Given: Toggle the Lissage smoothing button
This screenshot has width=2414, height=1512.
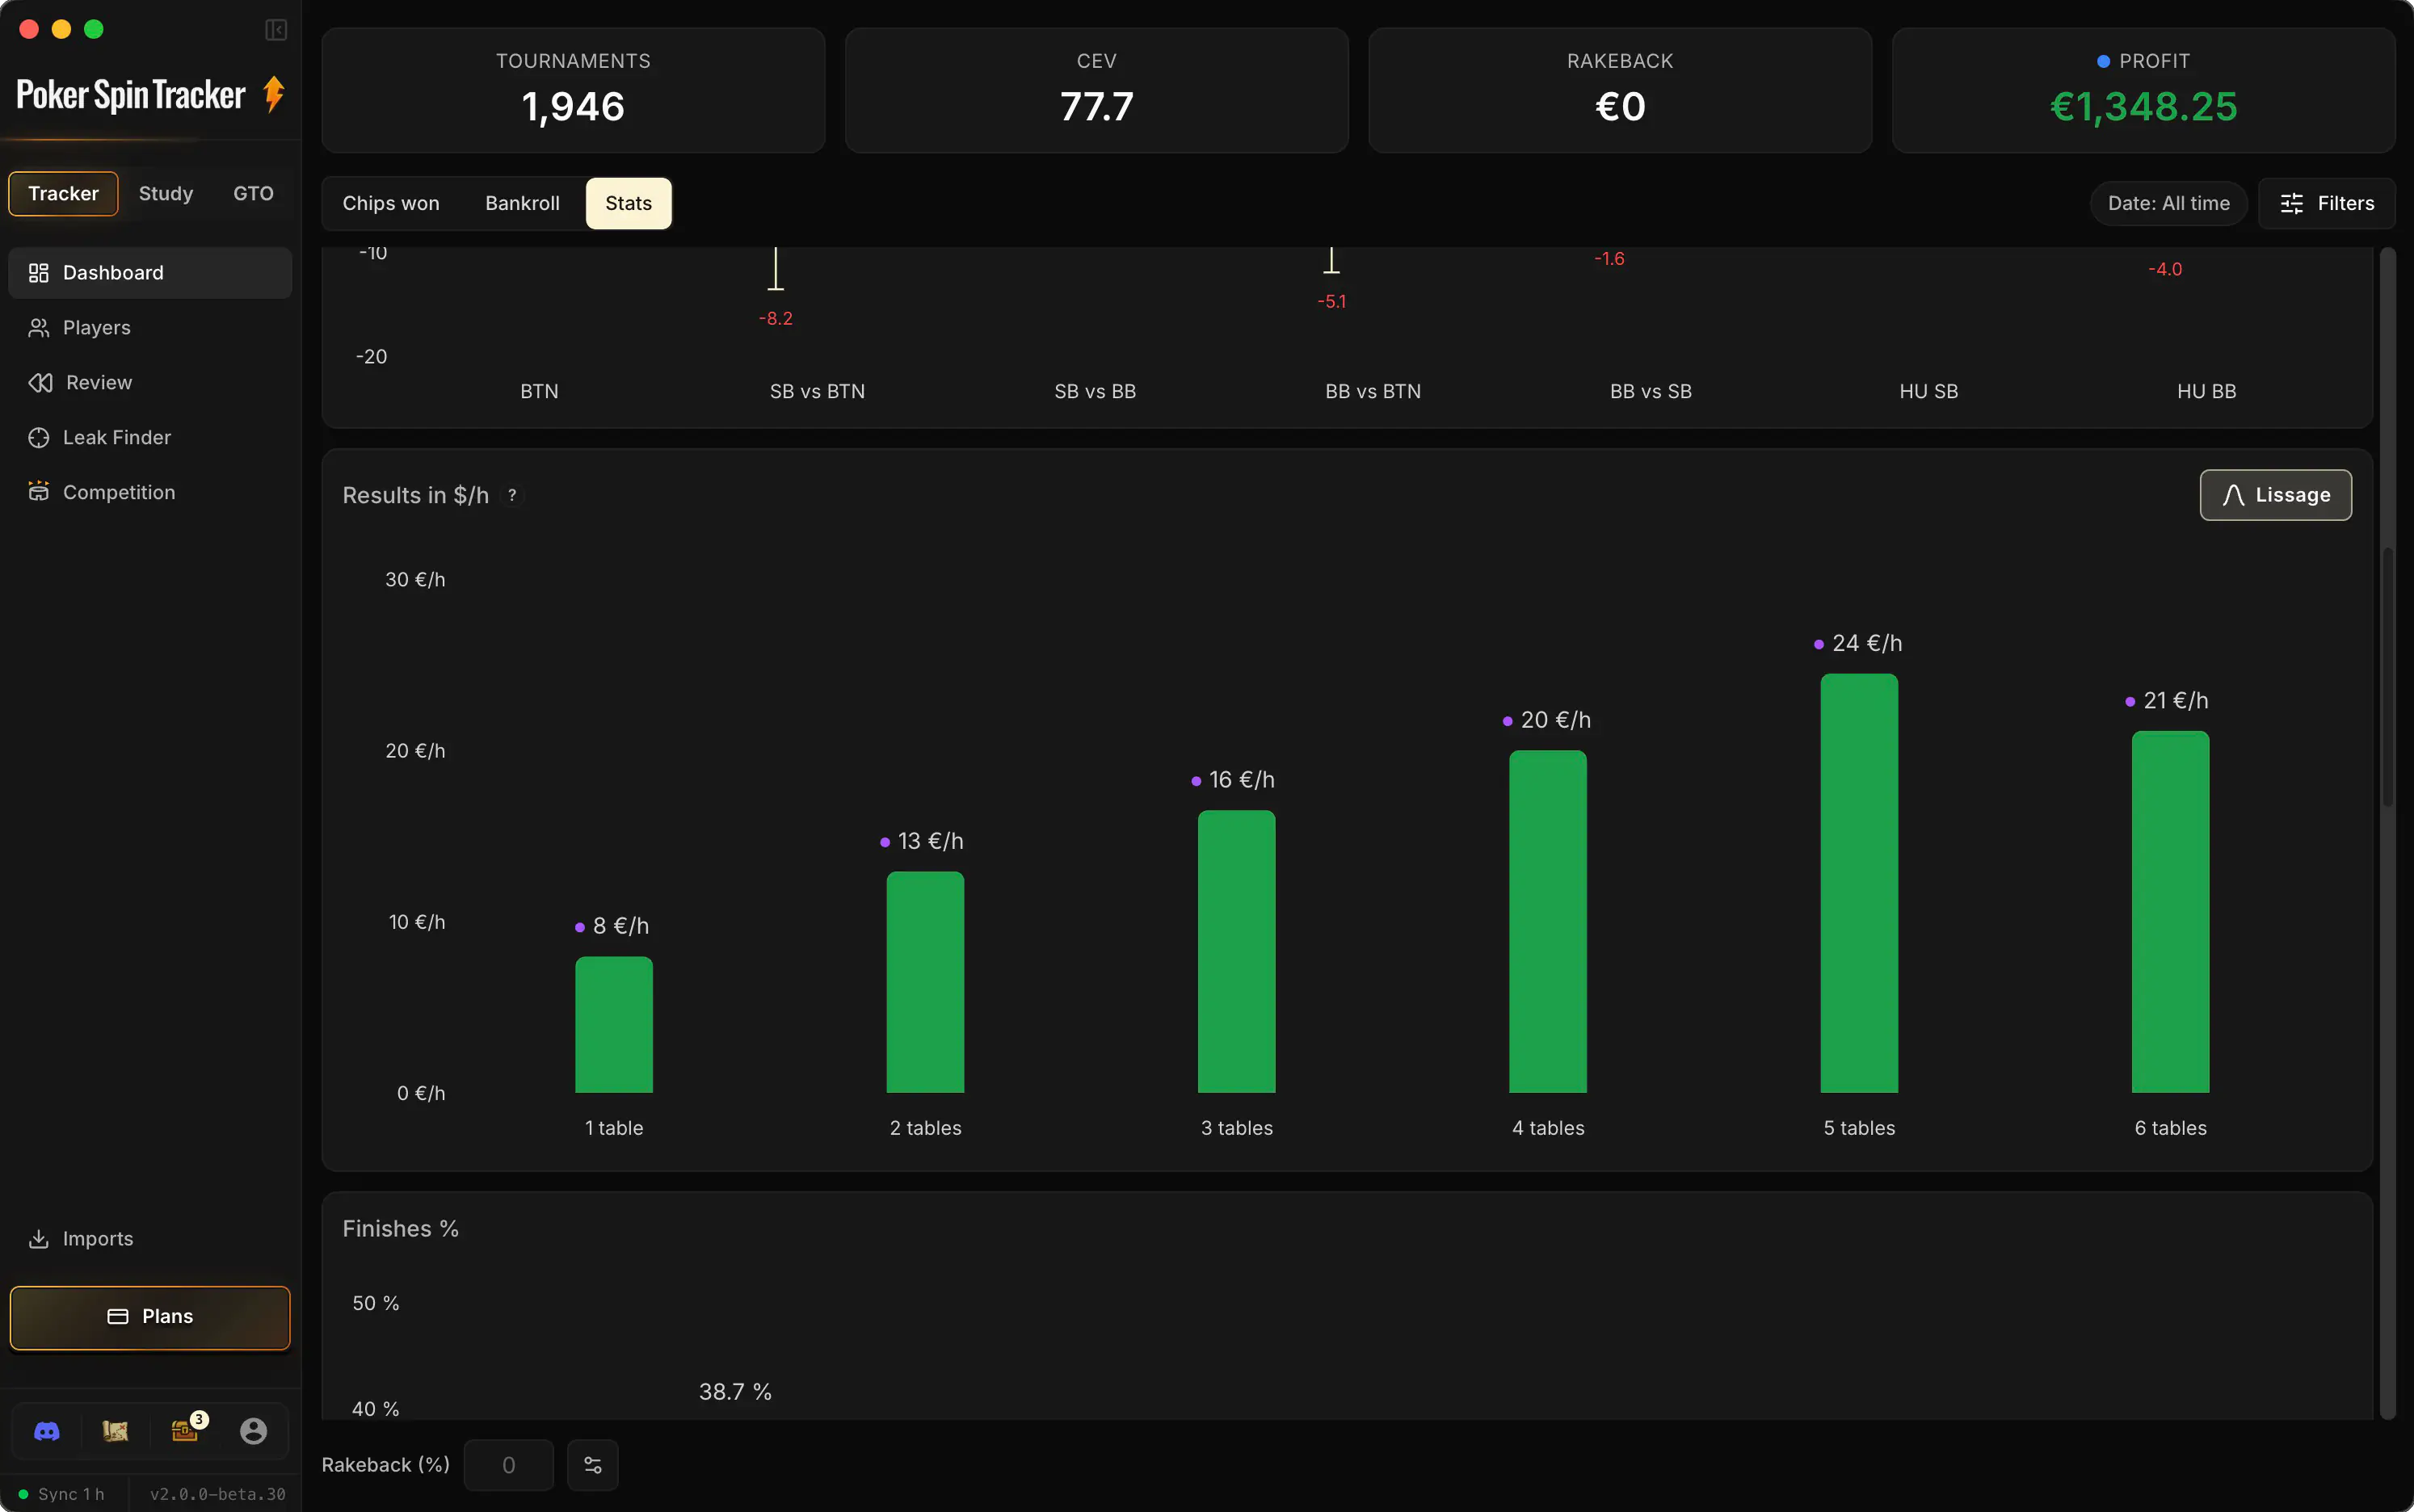Looking at the screenshot, I should coord(2275,495).
